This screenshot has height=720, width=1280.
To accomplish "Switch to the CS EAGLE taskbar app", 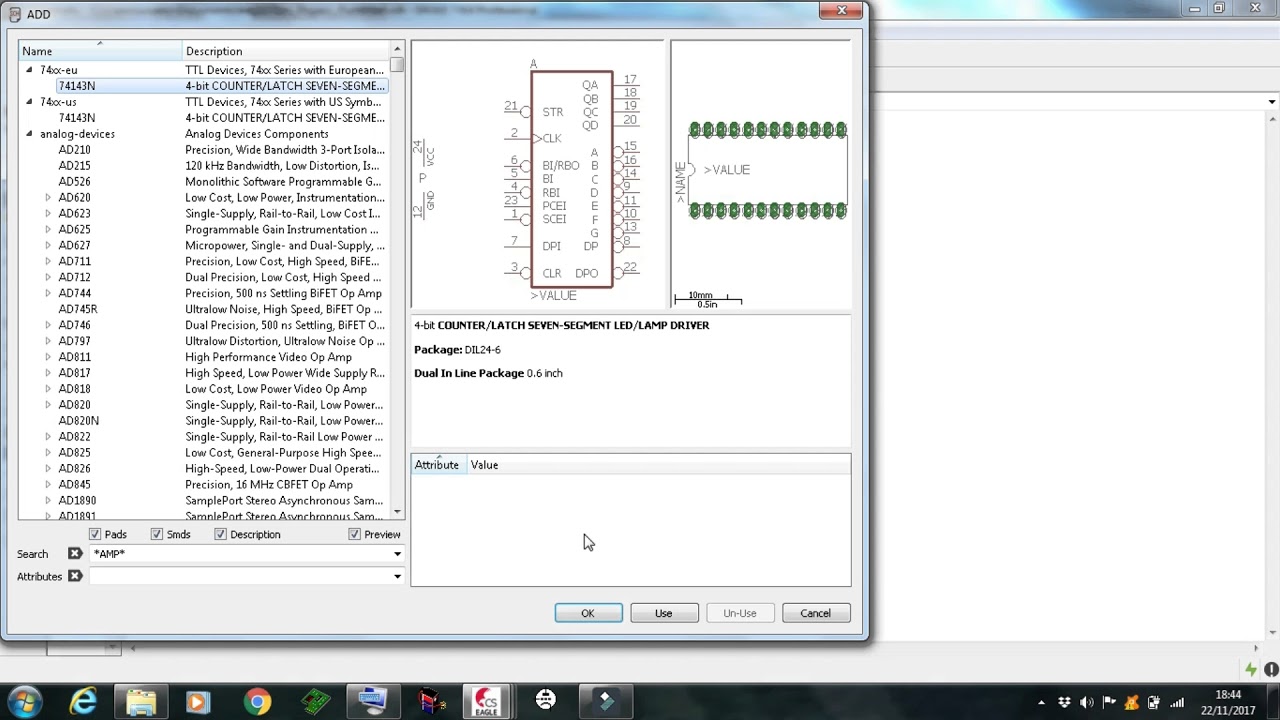I will coord(487,701).
